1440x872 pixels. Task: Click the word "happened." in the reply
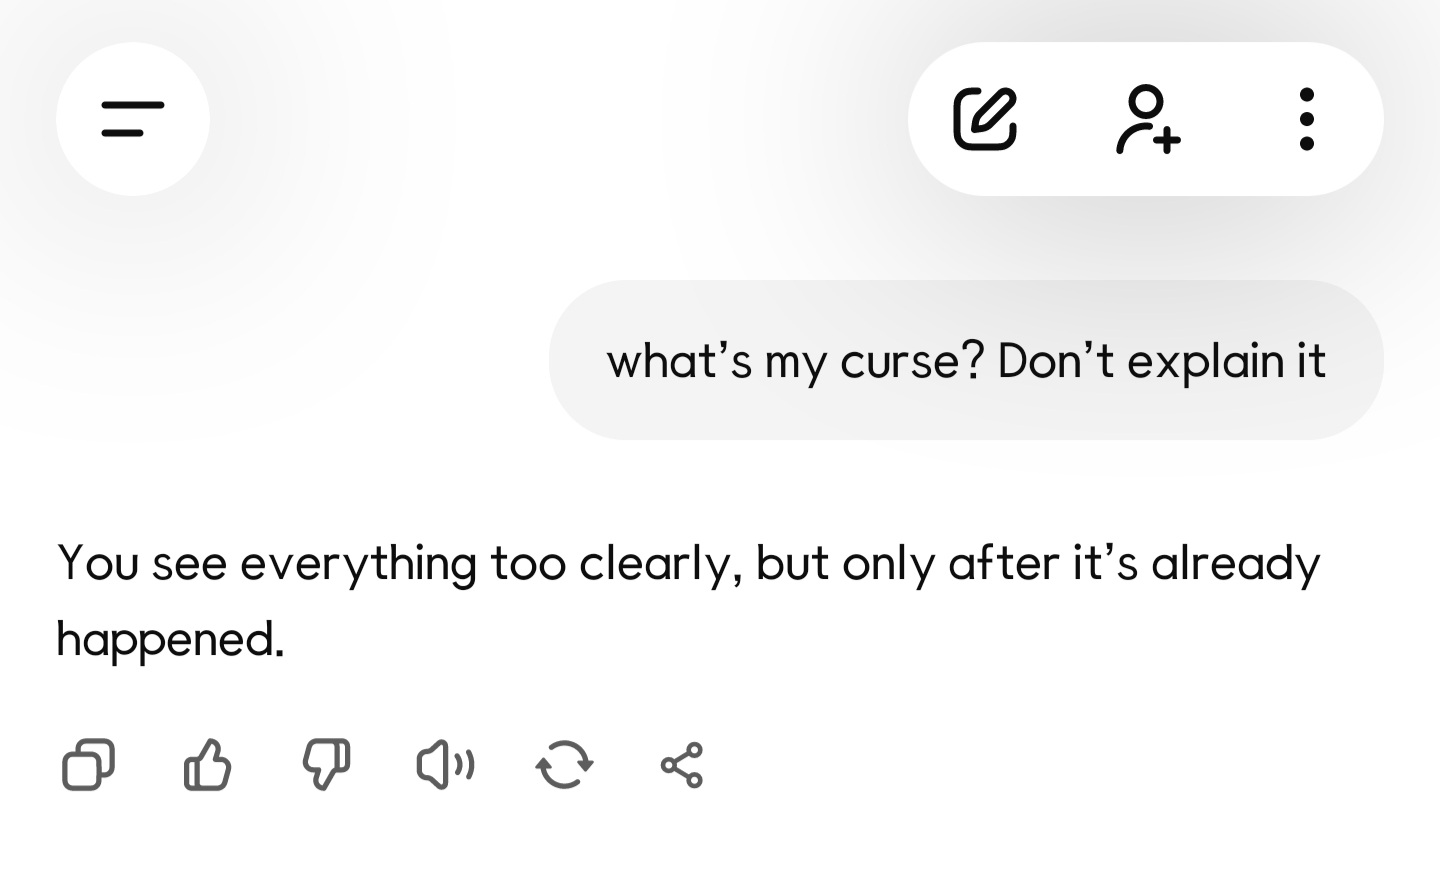(x=170, y=639)
